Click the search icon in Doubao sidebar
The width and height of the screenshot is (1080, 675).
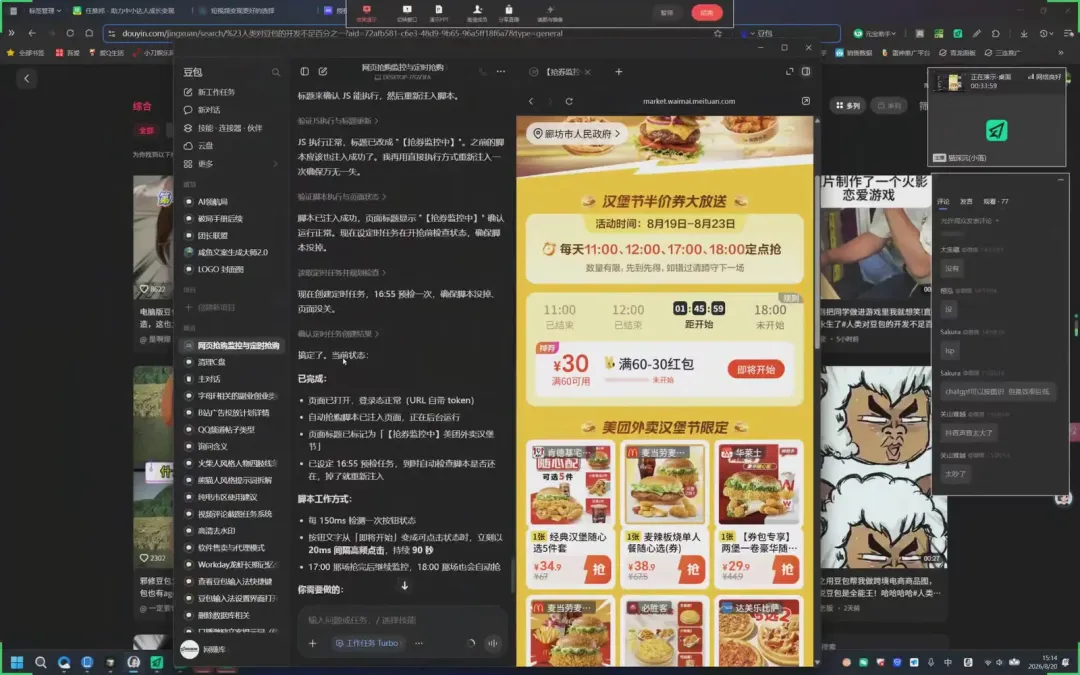(x=276, y=72)
